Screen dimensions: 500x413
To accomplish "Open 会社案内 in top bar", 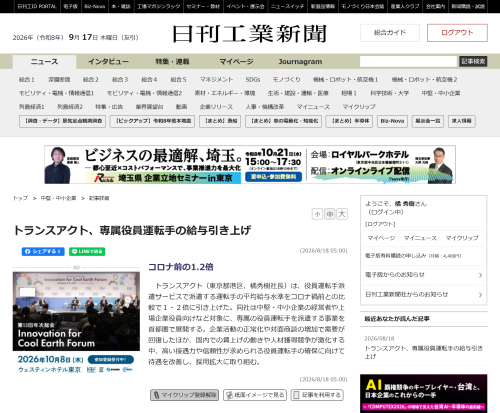I will click(435, 6).
